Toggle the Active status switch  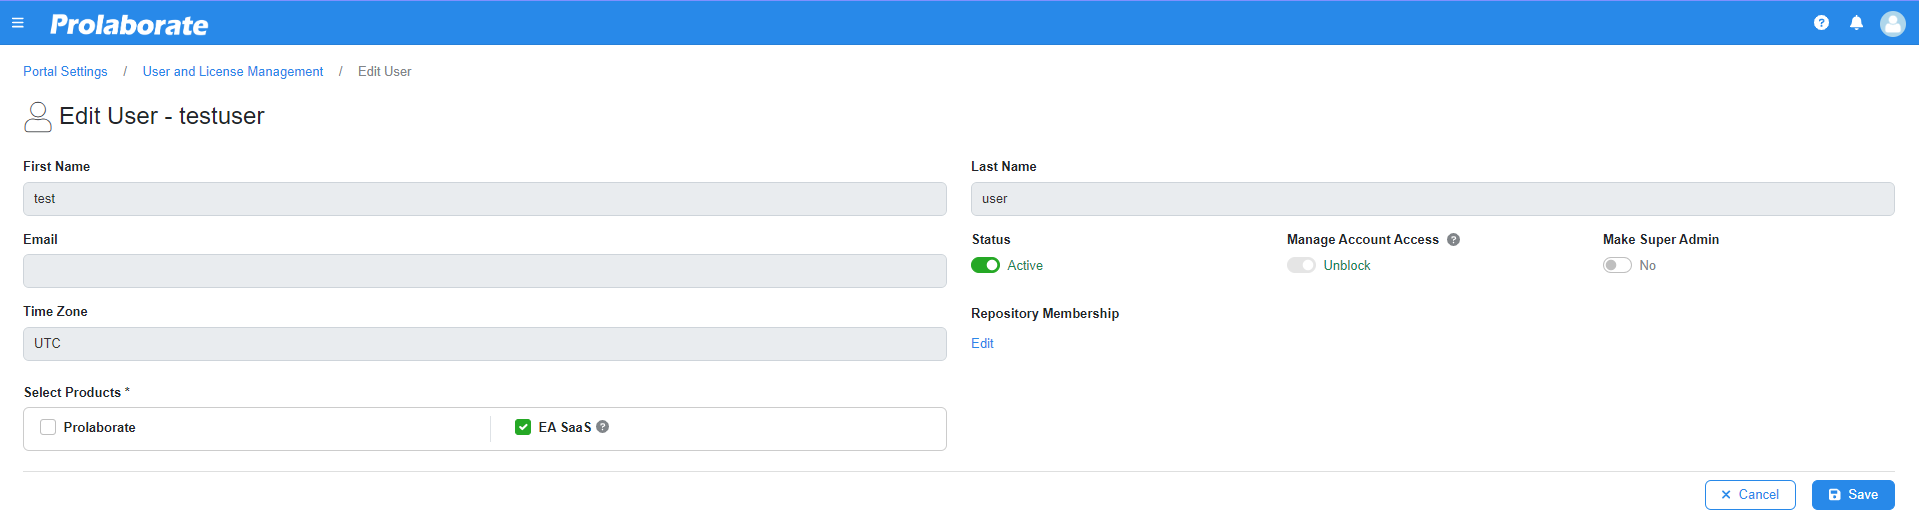[x=985, y=266]
